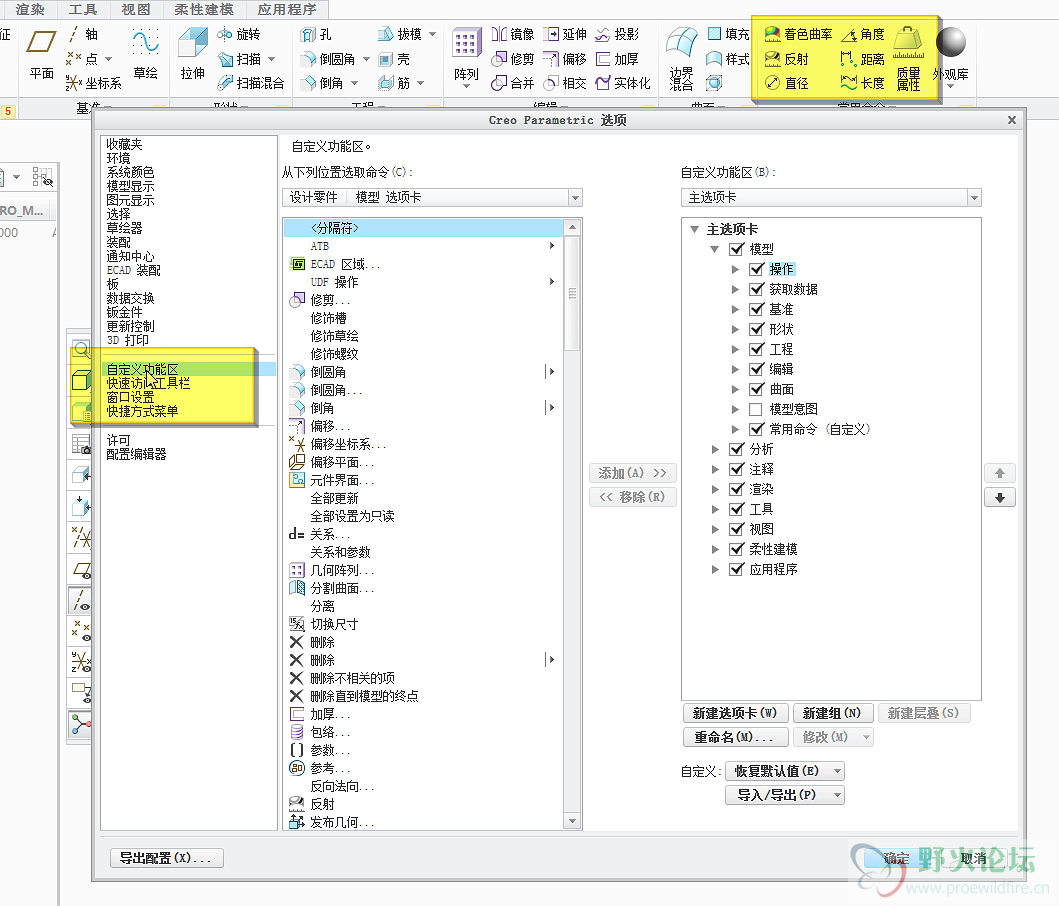Expand the ATB submenu arrow
The image size is (1059, 906).
[x=552, y=246]
